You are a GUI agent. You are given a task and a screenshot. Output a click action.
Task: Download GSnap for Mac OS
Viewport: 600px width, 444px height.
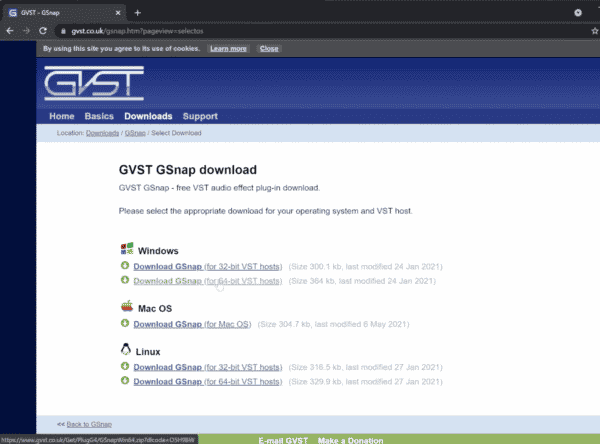click(x=192, y=324)
